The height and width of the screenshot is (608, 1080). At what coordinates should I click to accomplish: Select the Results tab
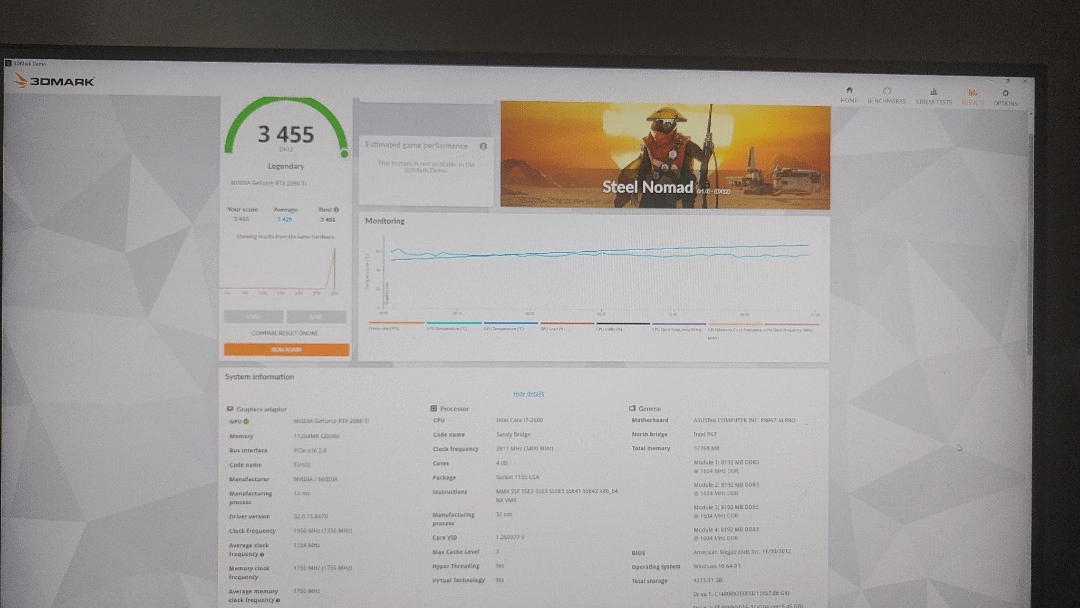pyautogui.click(x=973, y=97)
